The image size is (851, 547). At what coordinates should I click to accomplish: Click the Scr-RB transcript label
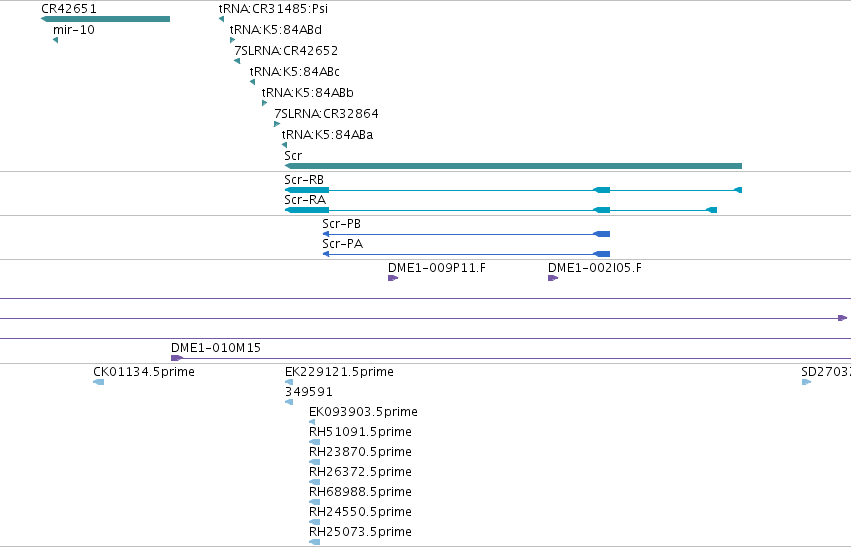tap(304, 180)
